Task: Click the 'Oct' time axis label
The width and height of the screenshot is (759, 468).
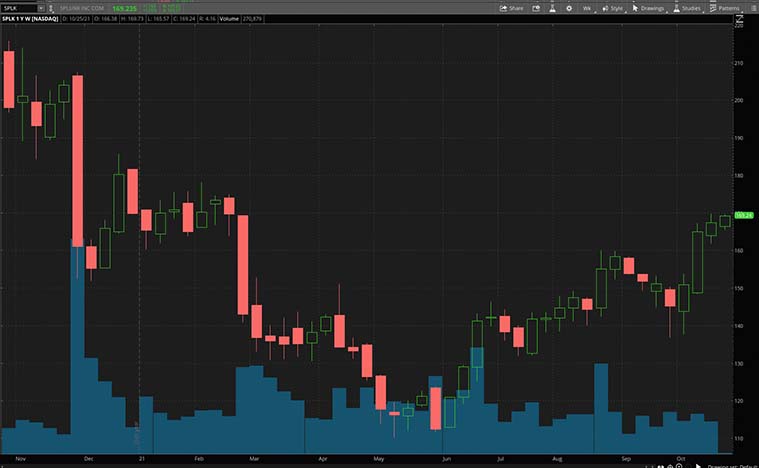Action: pyautogui.click(x=681, y=458)
